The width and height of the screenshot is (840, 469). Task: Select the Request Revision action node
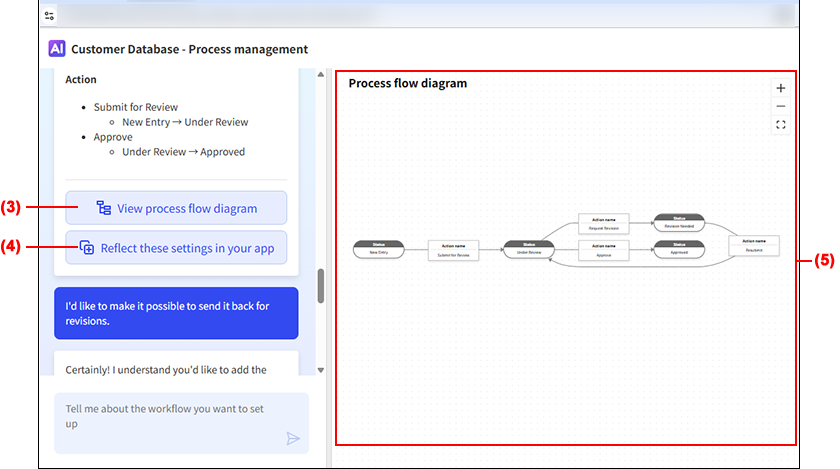[x=603, y=223]
